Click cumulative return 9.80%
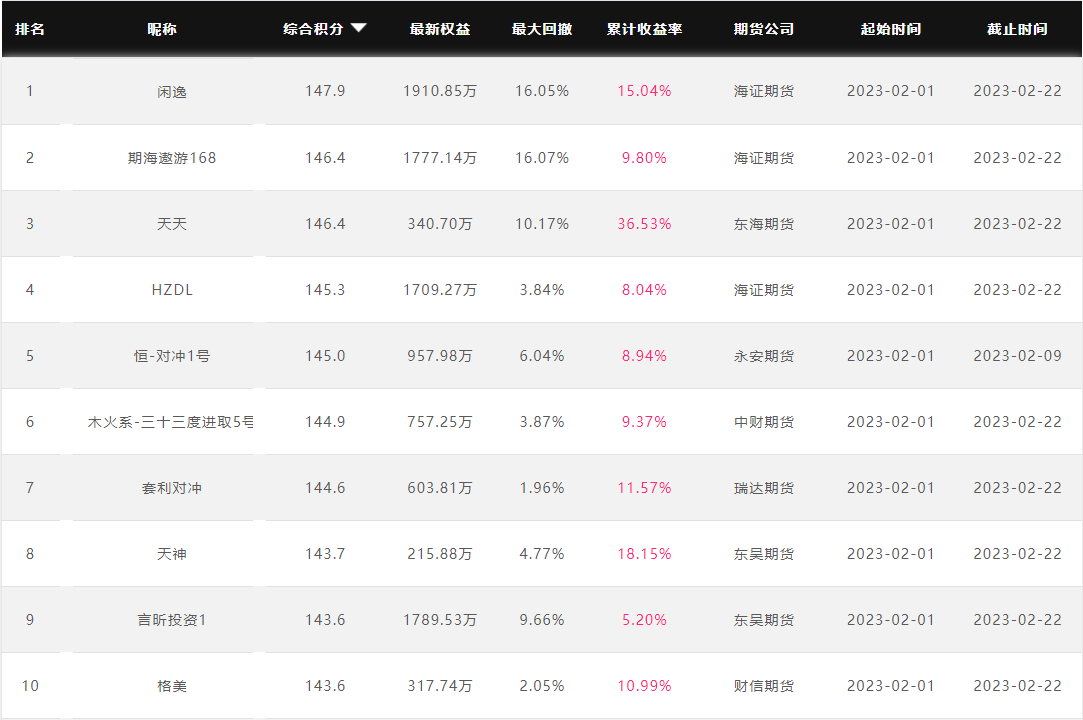The width and height of the screenshot is (1083, 720). [644, 158]
